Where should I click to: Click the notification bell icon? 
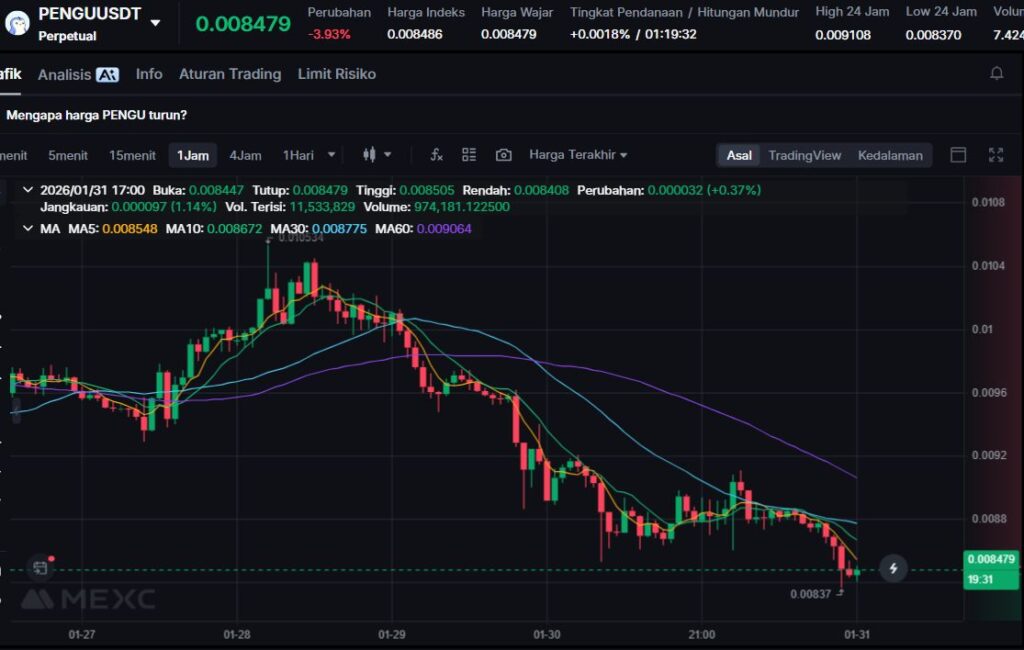point(996,74)
